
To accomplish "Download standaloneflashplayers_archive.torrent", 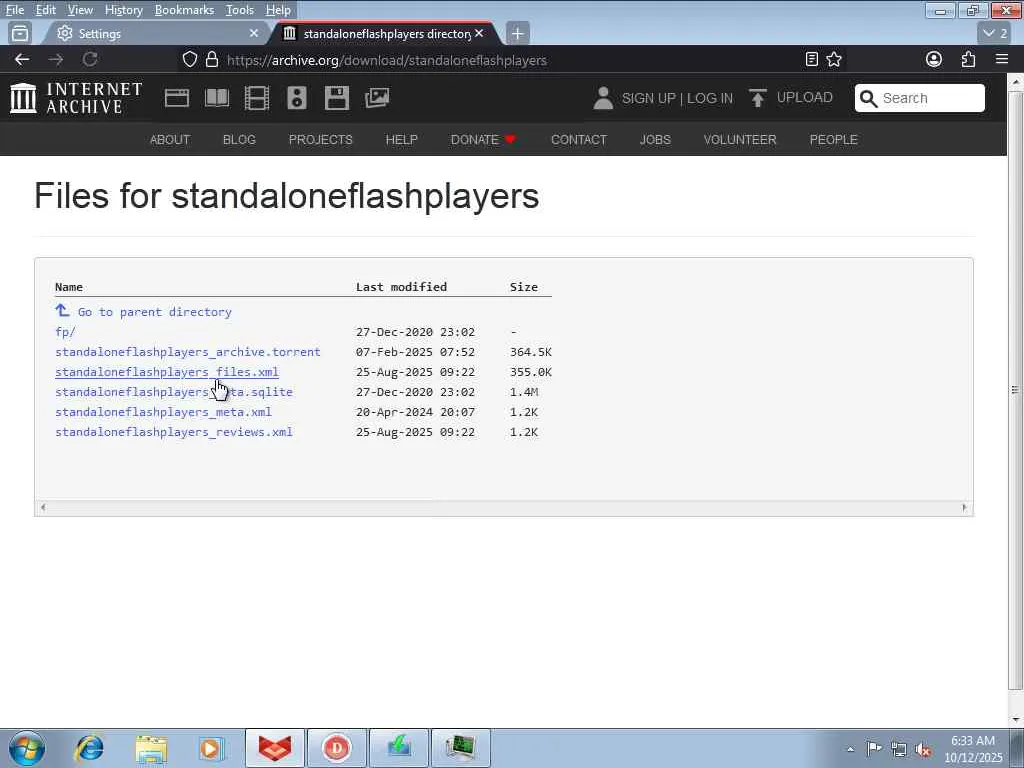I will (x=188, y=352).
